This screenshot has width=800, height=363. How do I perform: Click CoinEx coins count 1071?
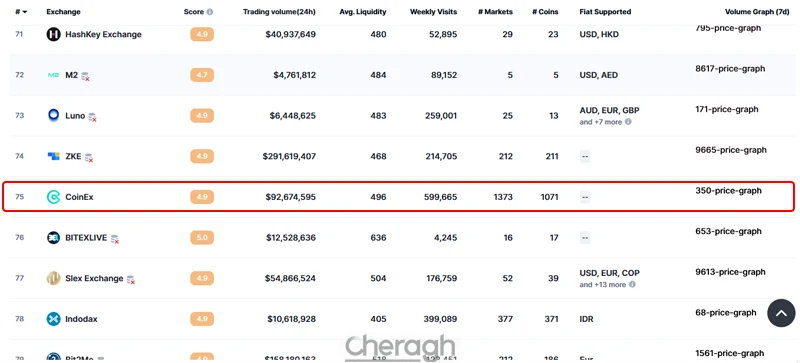coord(549,197)
